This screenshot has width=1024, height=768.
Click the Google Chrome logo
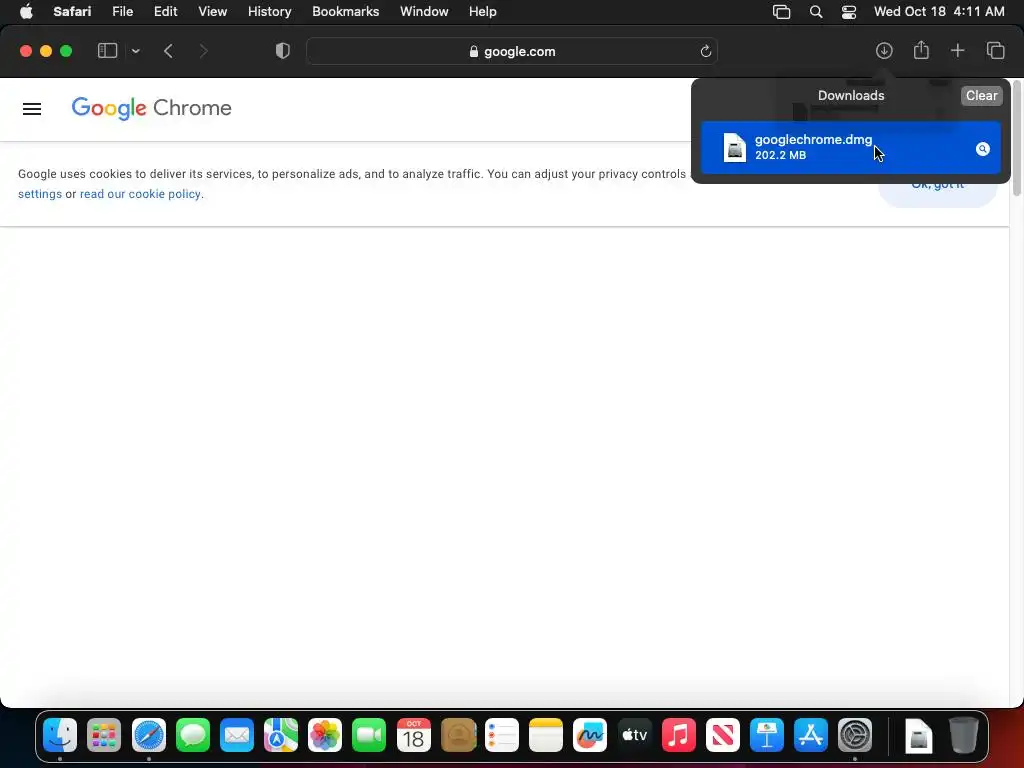point(152,108)
